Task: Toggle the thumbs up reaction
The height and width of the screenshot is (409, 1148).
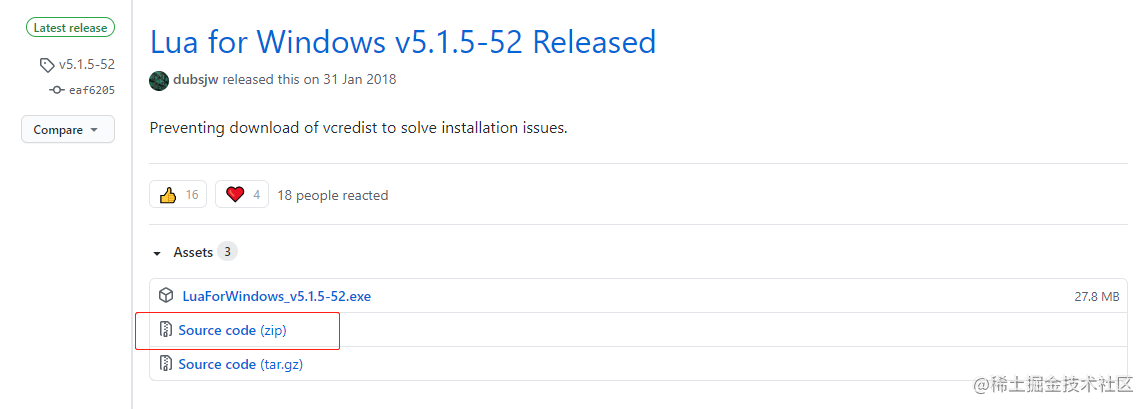Action: pyautogui.click(x=178, y=194)
